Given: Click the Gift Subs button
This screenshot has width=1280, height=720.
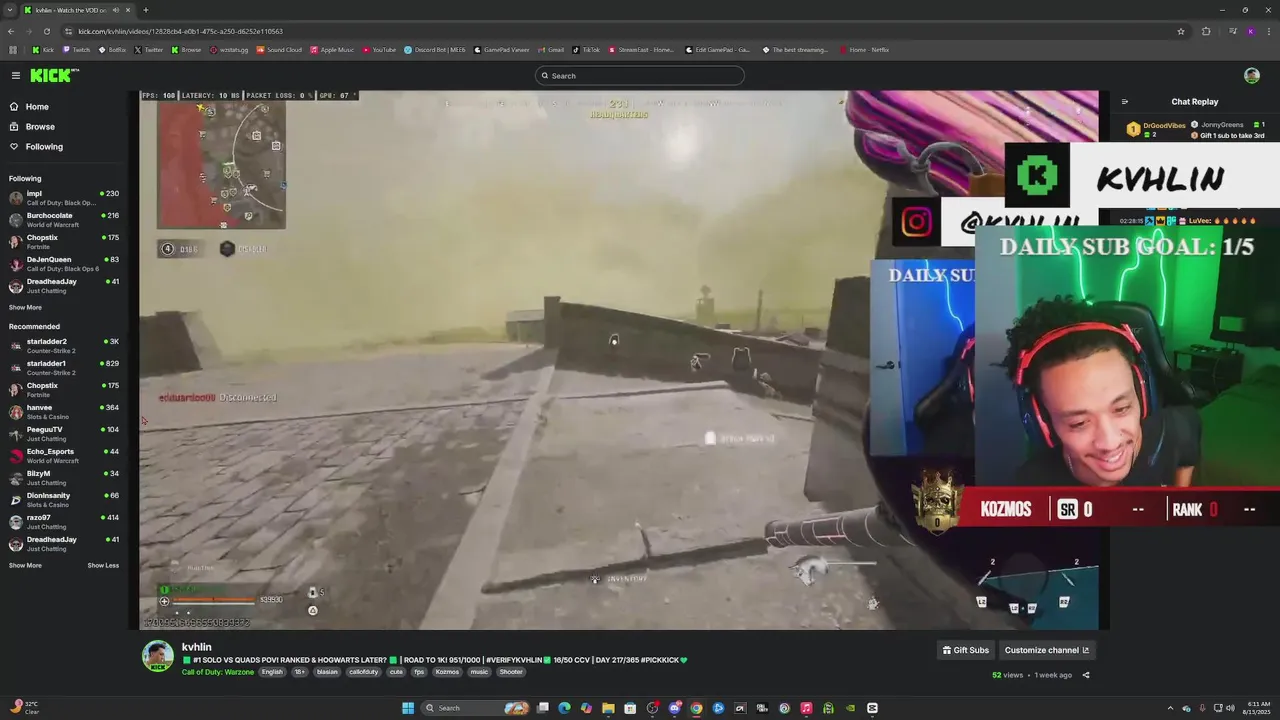Looking at the screenshot, I should (x=966, y=650).
